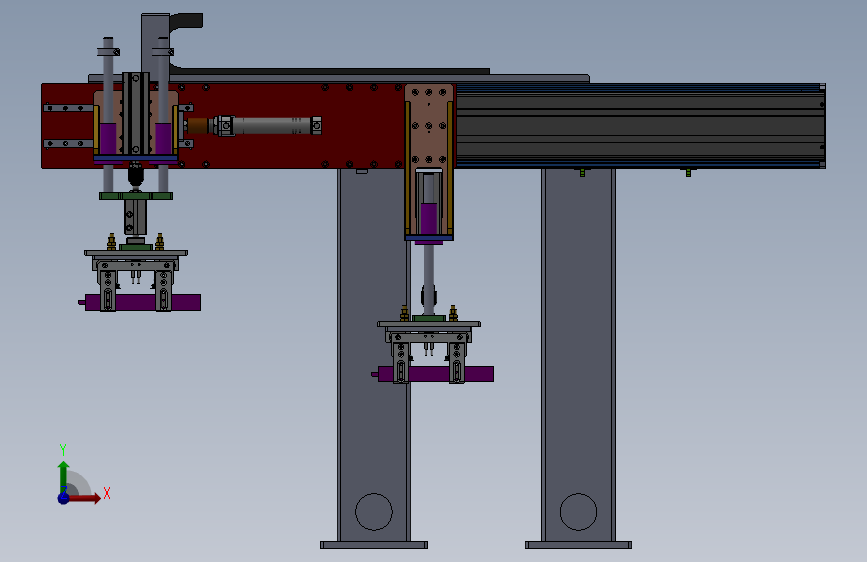
Task: Select the dark aluminum extrusion beam
Action: [640, 126]
